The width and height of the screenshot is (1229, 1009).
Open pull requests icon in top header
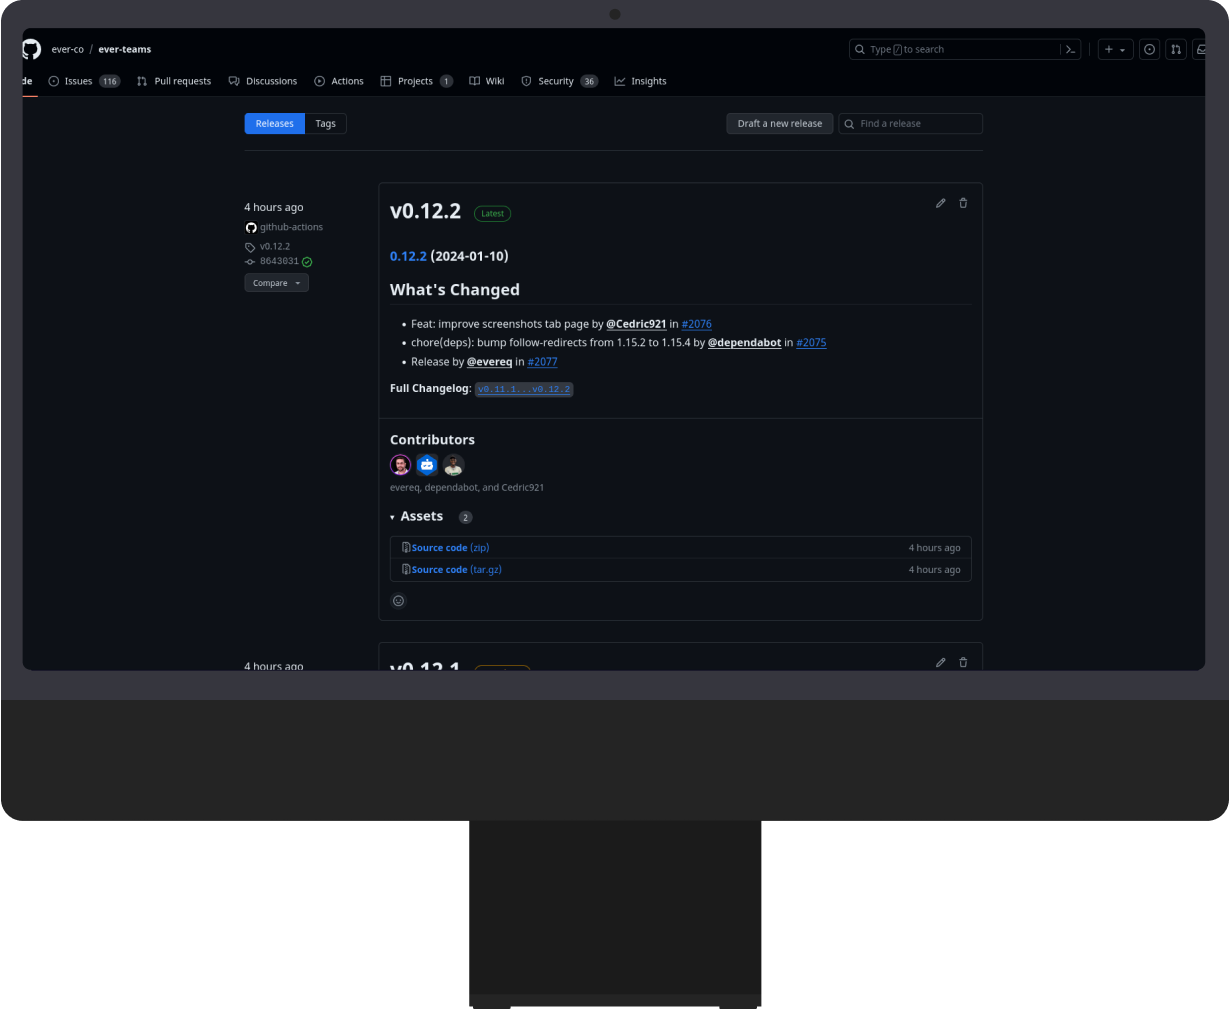(x=1176, y=49)
